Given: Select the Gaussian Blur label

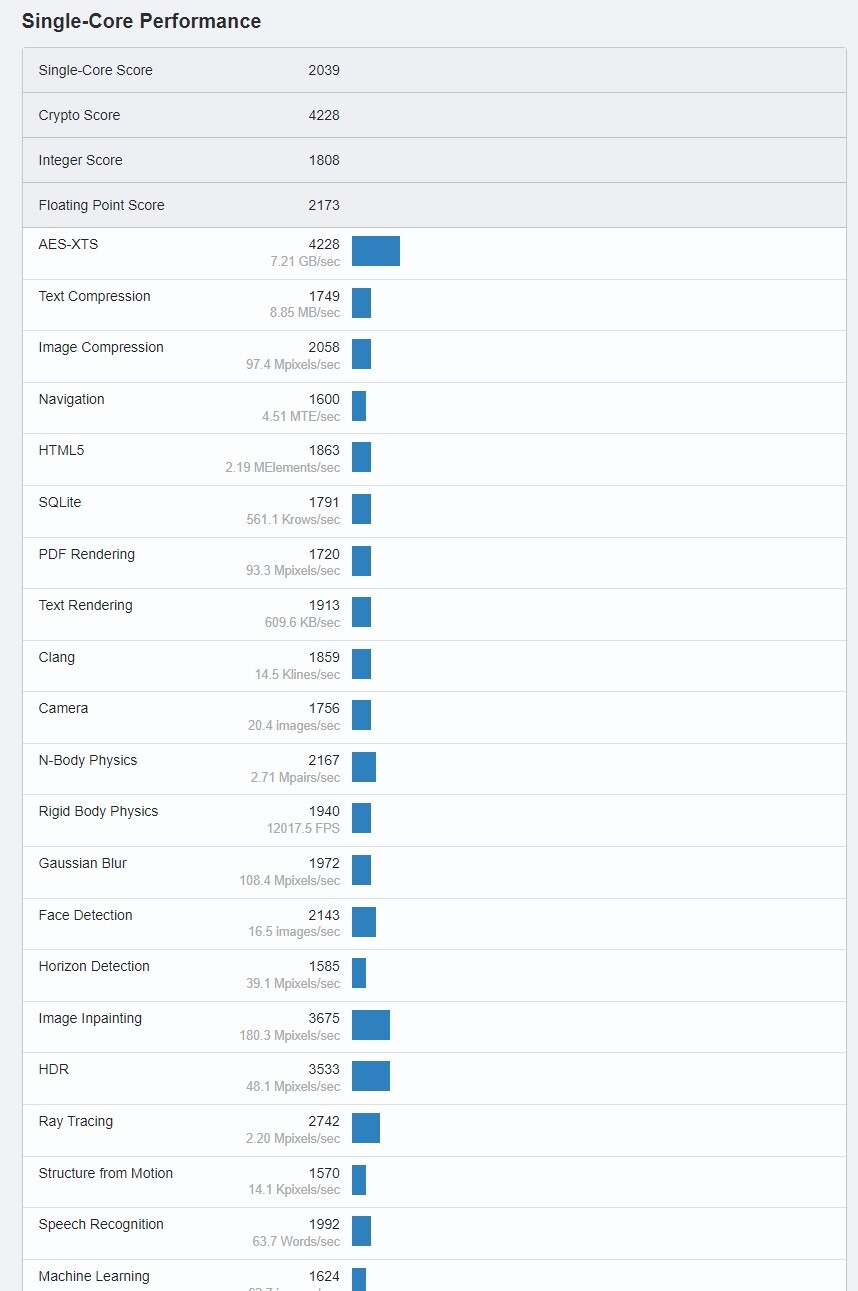Looking at the screenshot, I should click(82, 863).
